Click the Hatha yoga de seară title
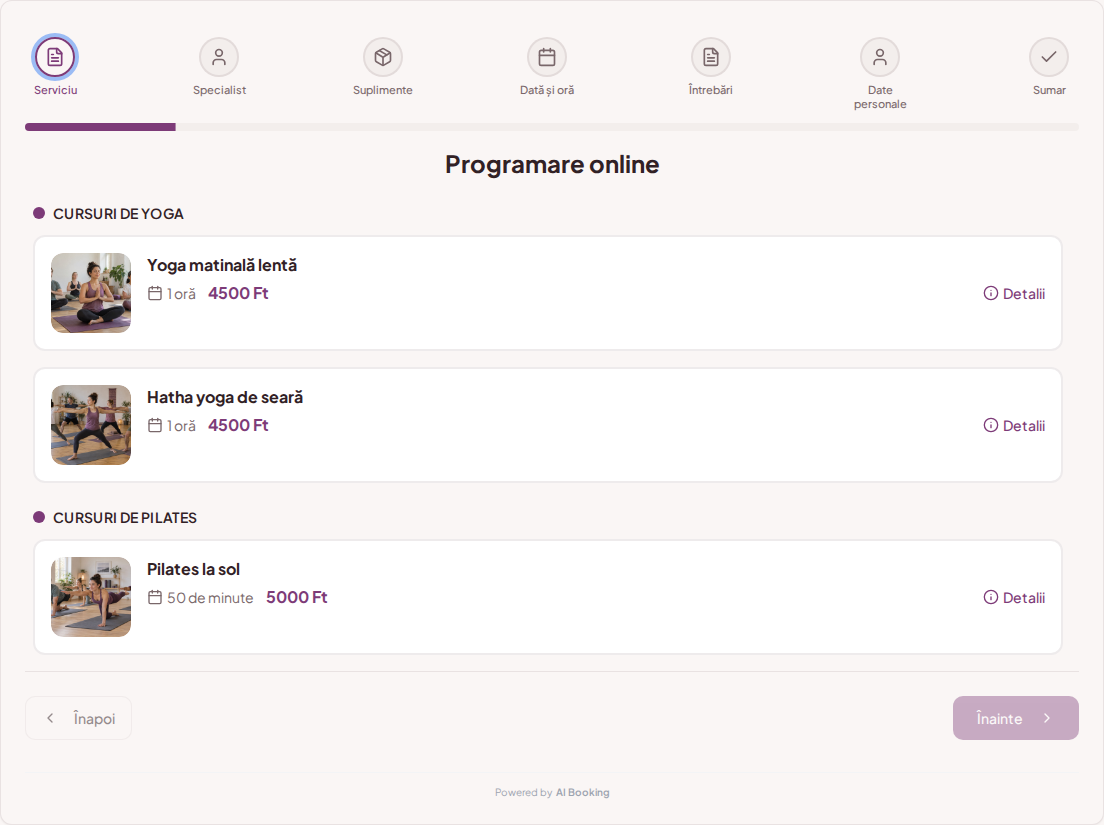 coord(225,397)
